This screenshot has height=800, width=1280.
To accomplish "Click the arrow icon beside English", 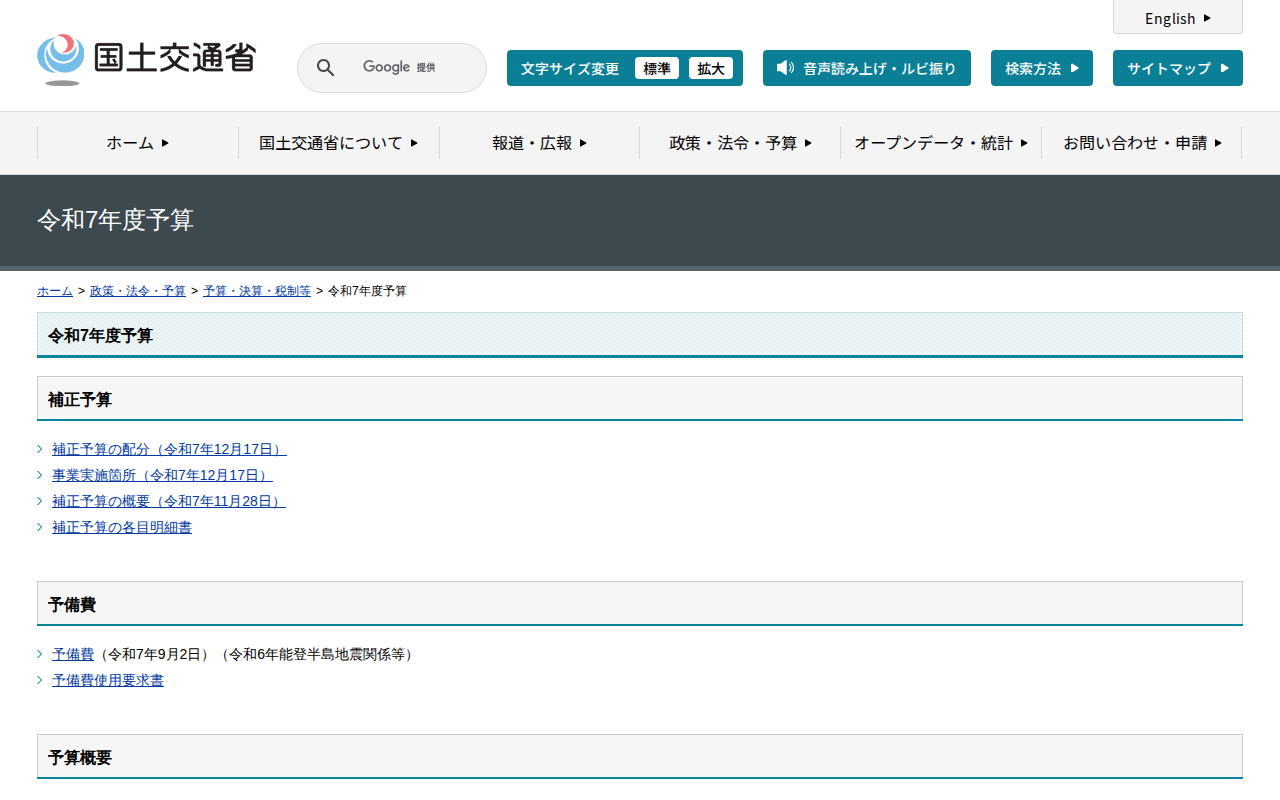I will pos(1207,18).
